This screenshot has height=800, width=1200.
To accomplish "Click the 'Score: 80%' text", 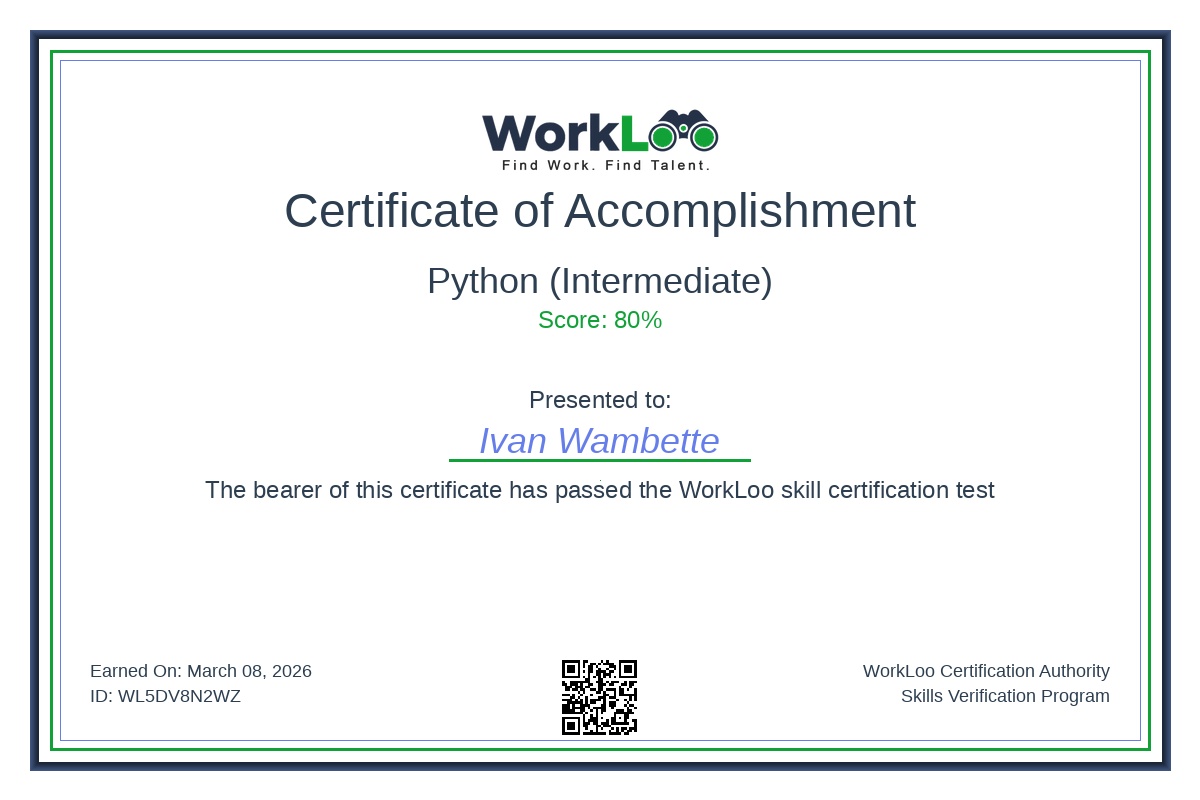I will point(600,320).
